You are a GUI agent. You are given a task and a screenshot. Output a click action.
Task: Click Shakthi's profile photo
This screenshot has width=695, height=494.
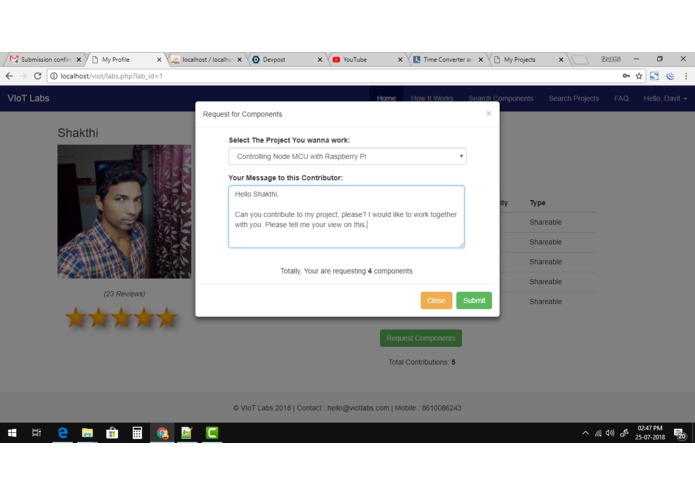pyautogui.click(x=124, y=211)
